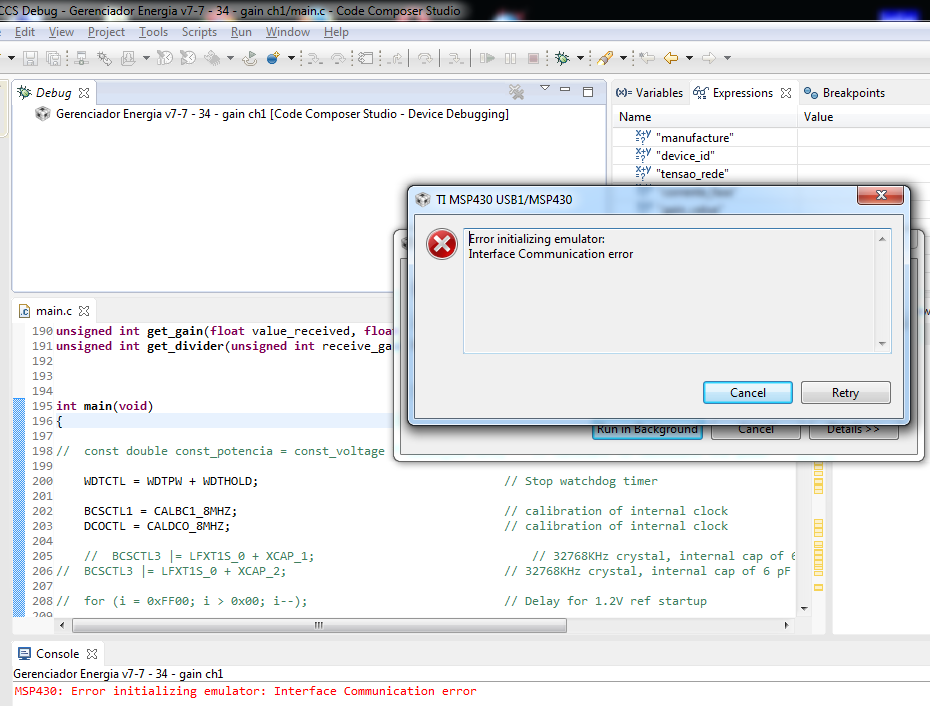
Task: Click the load program toolbar icon
Action: click(x=128, y=58)
